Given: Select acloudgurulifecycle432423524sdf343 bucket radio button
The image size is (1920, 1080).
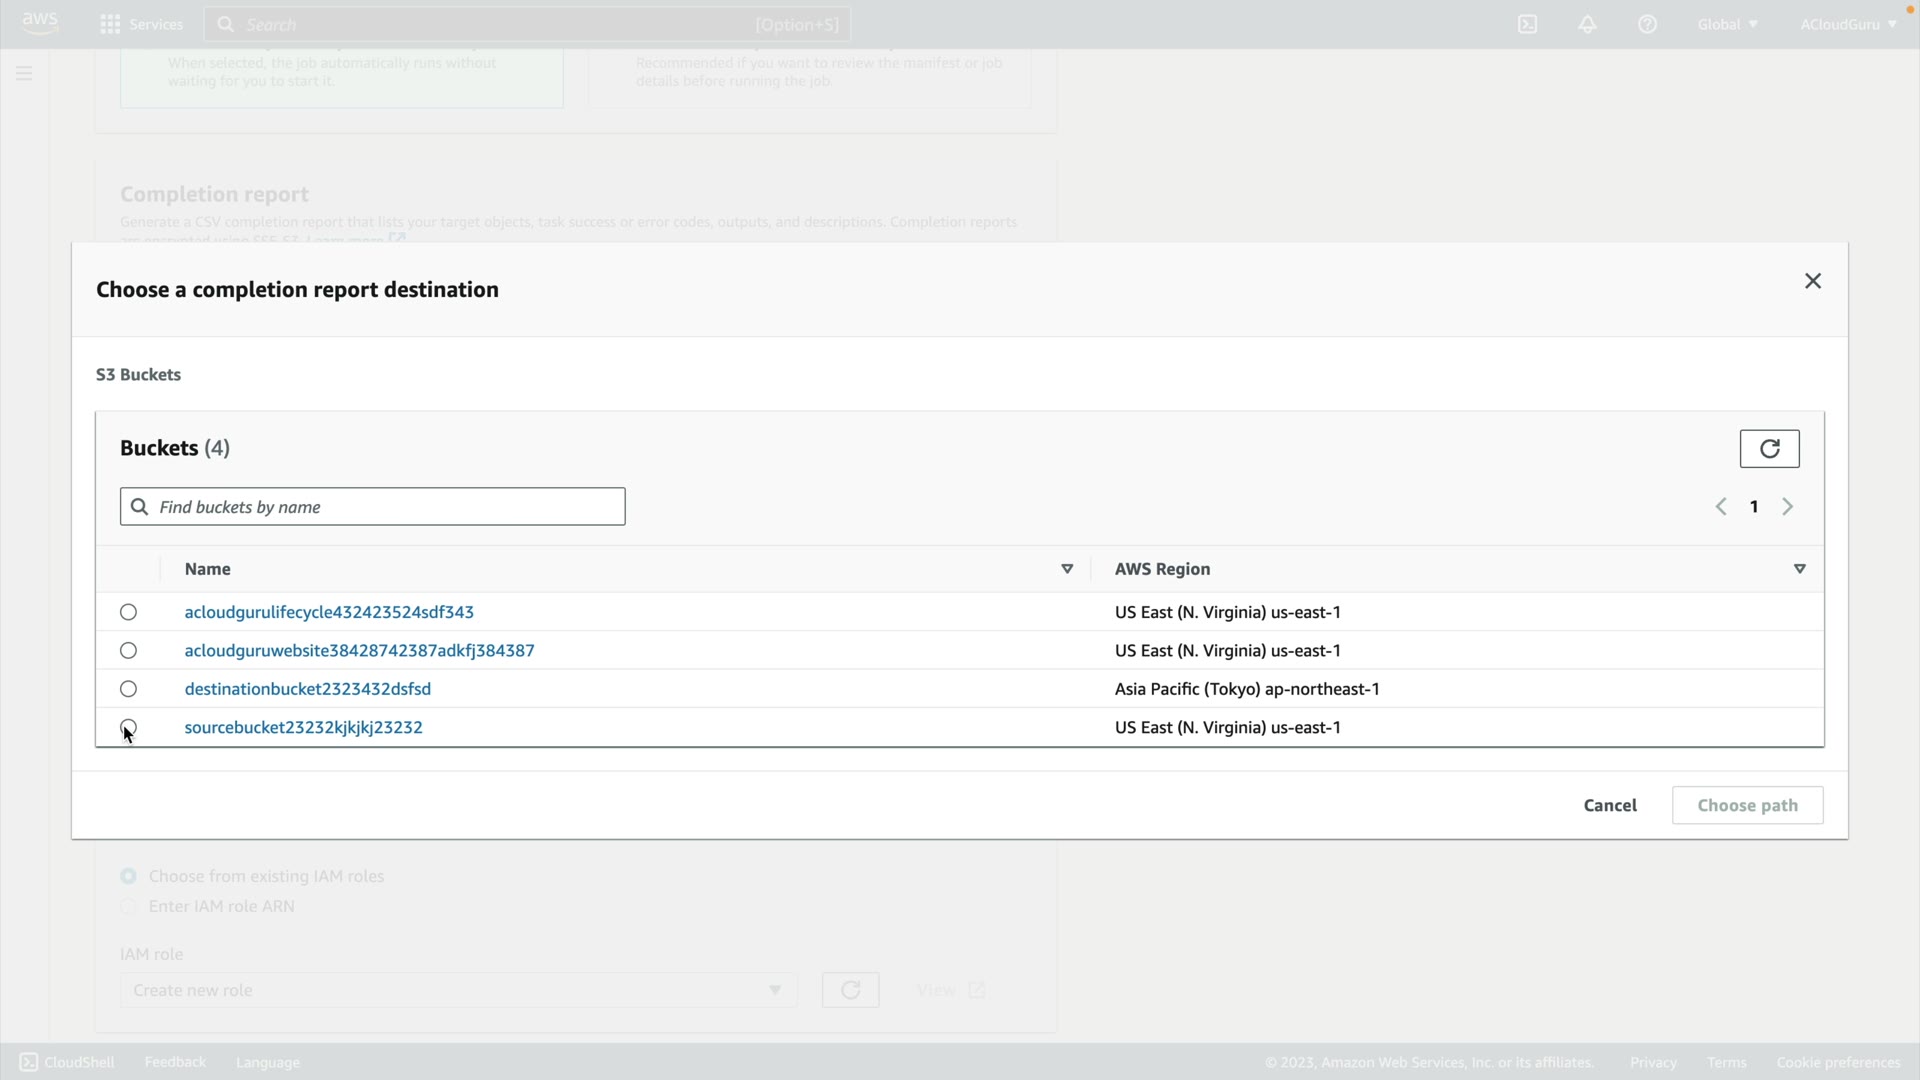Looking at the screenshot, I should point(128,612).
